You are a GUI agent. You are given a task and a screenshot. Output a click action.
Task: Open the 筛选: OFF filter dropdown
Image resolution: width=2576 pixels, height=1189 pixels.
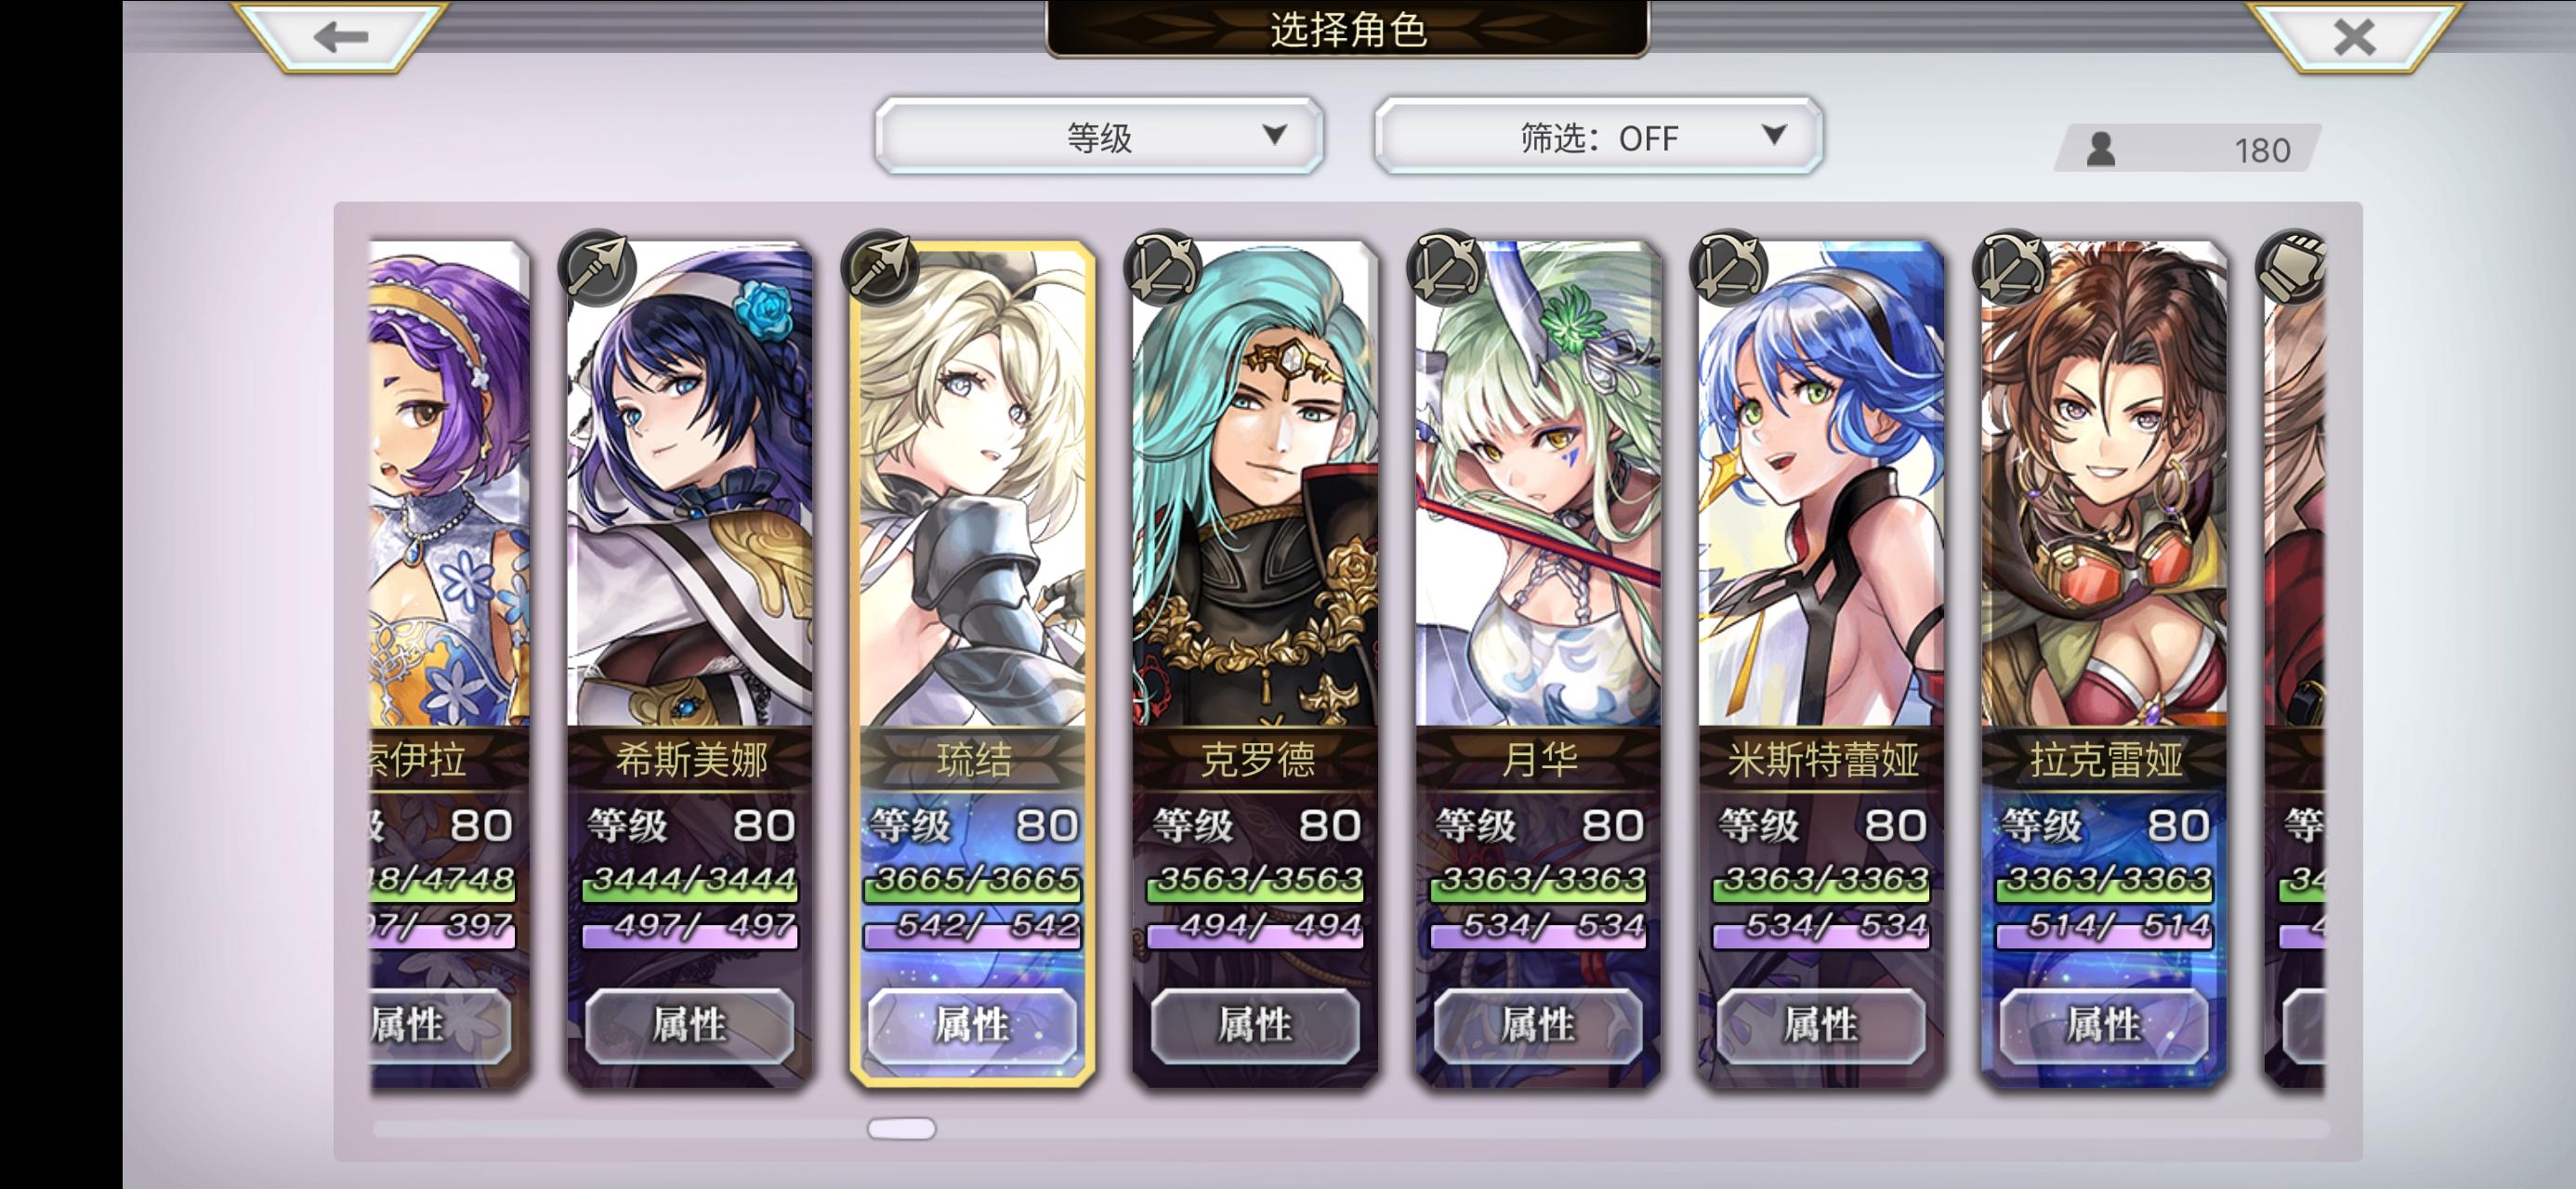[x=1598, y=136]
